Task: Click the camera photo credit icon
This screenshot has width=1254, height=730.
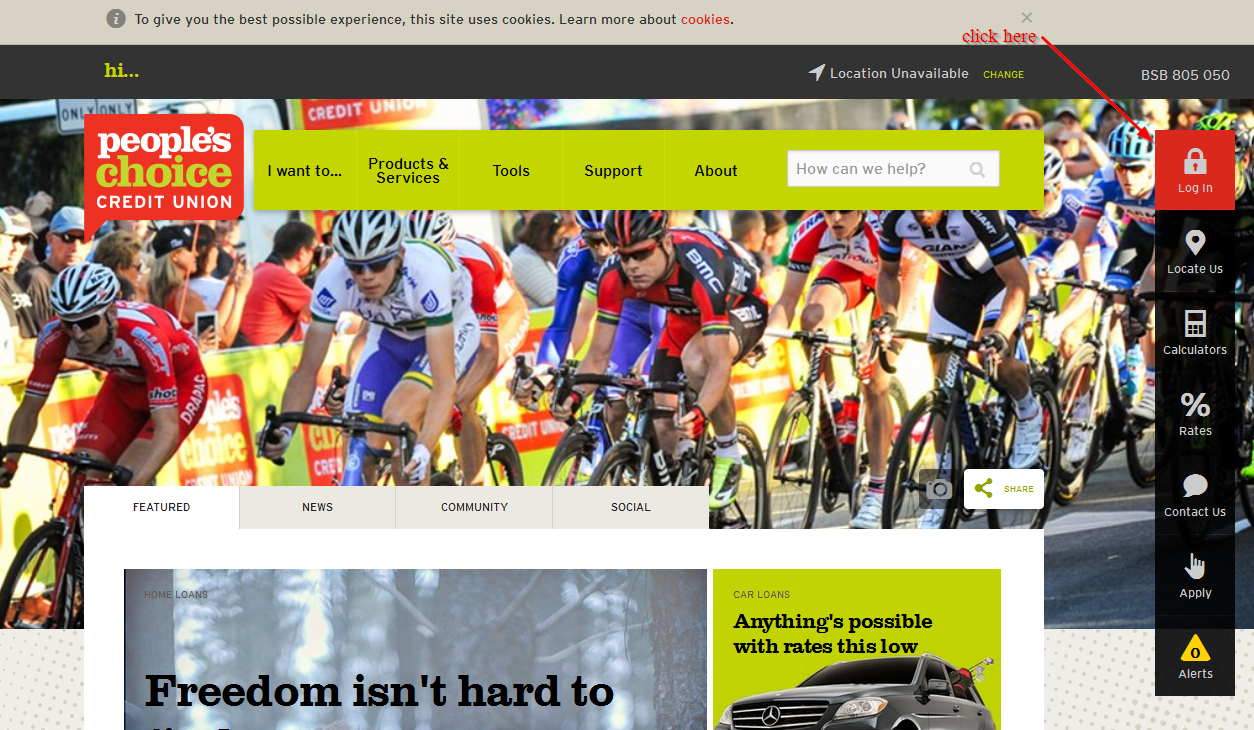Action: 937,489
